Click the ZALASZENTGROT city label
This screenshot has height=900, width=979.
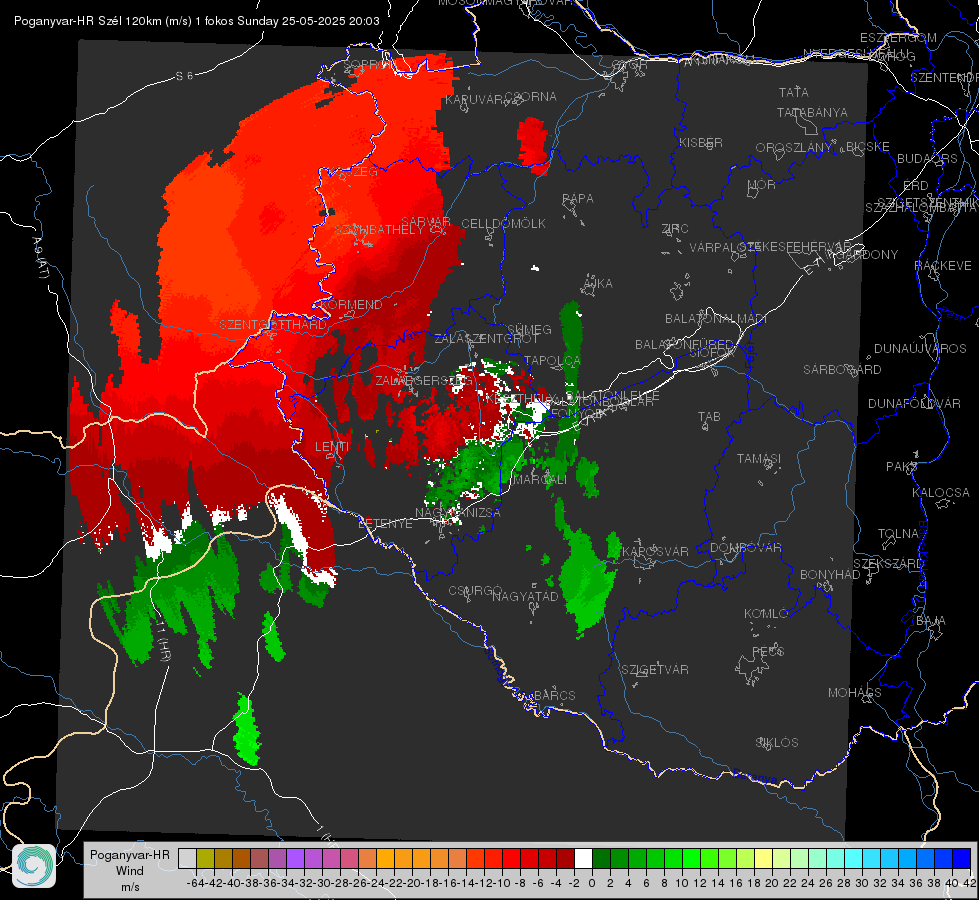pos(486,339)
